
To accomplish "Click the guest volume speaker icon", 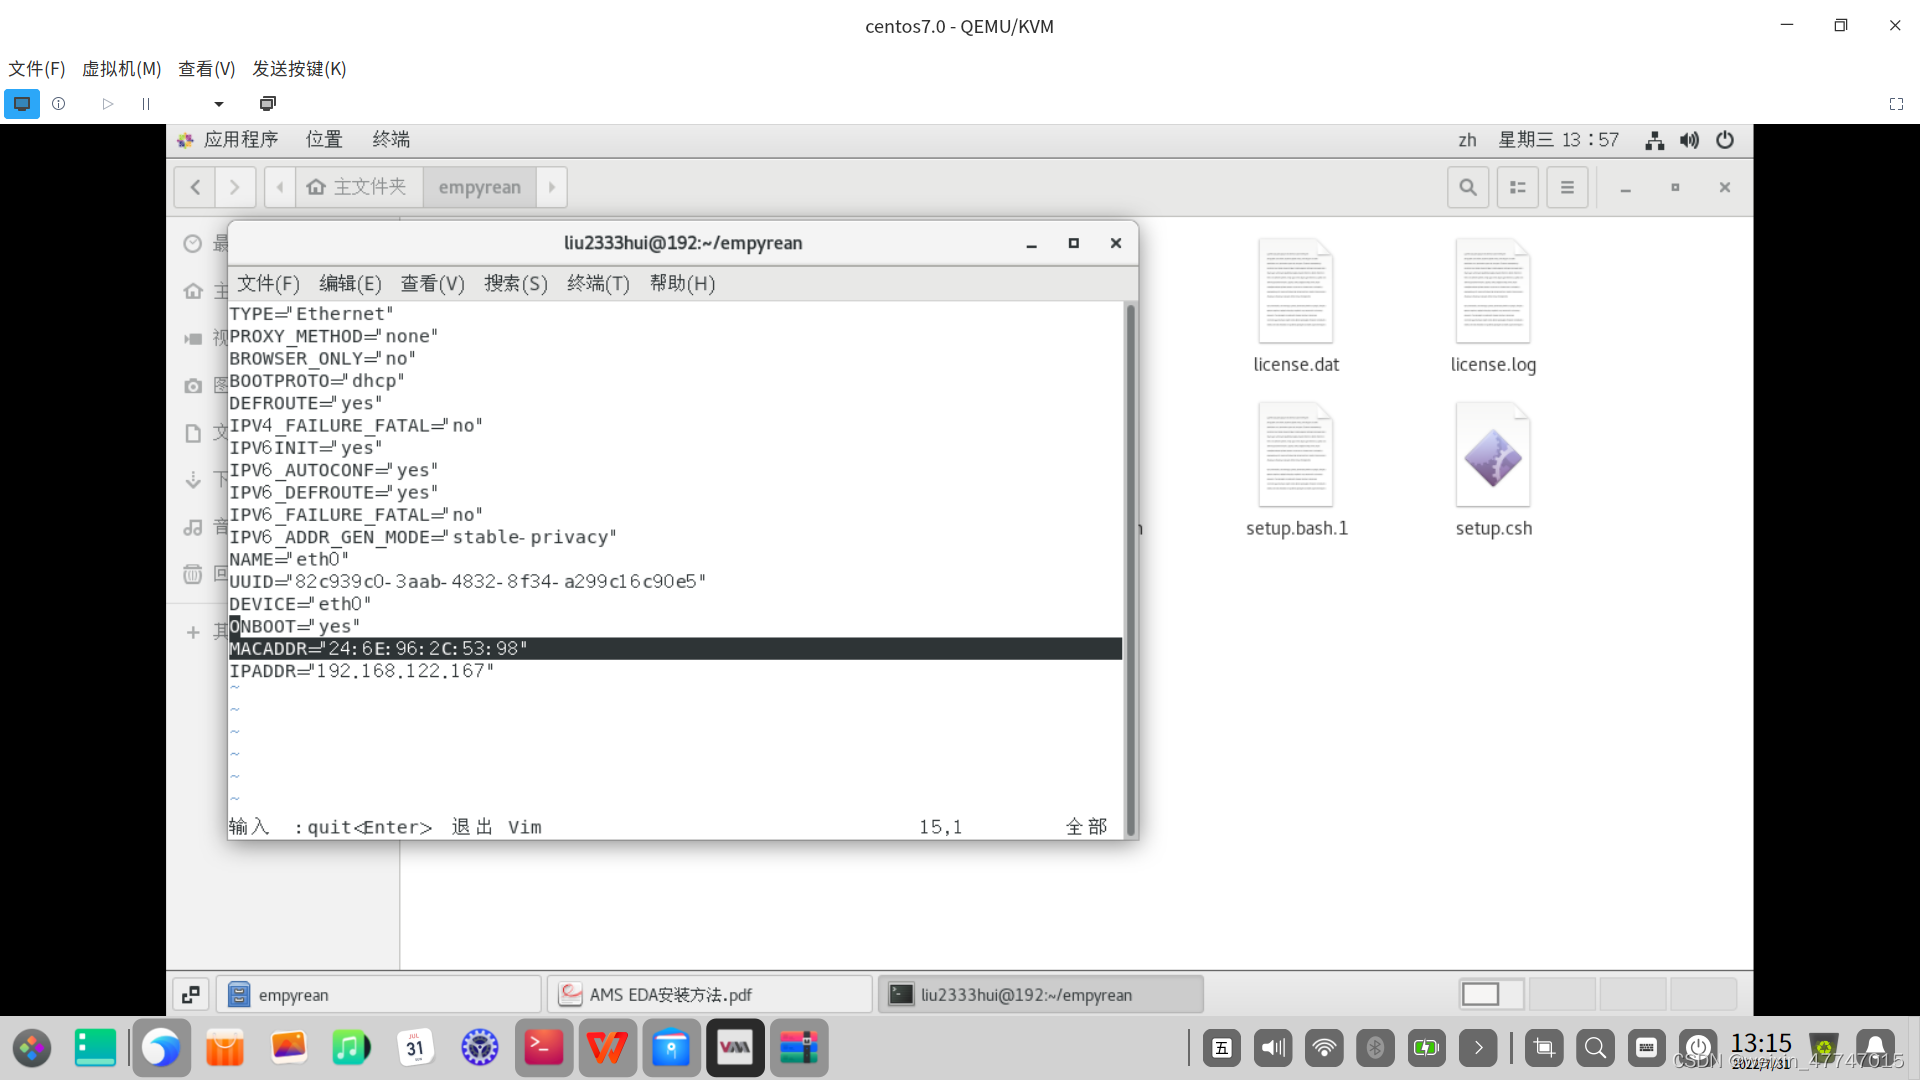I will point(1689,140).
